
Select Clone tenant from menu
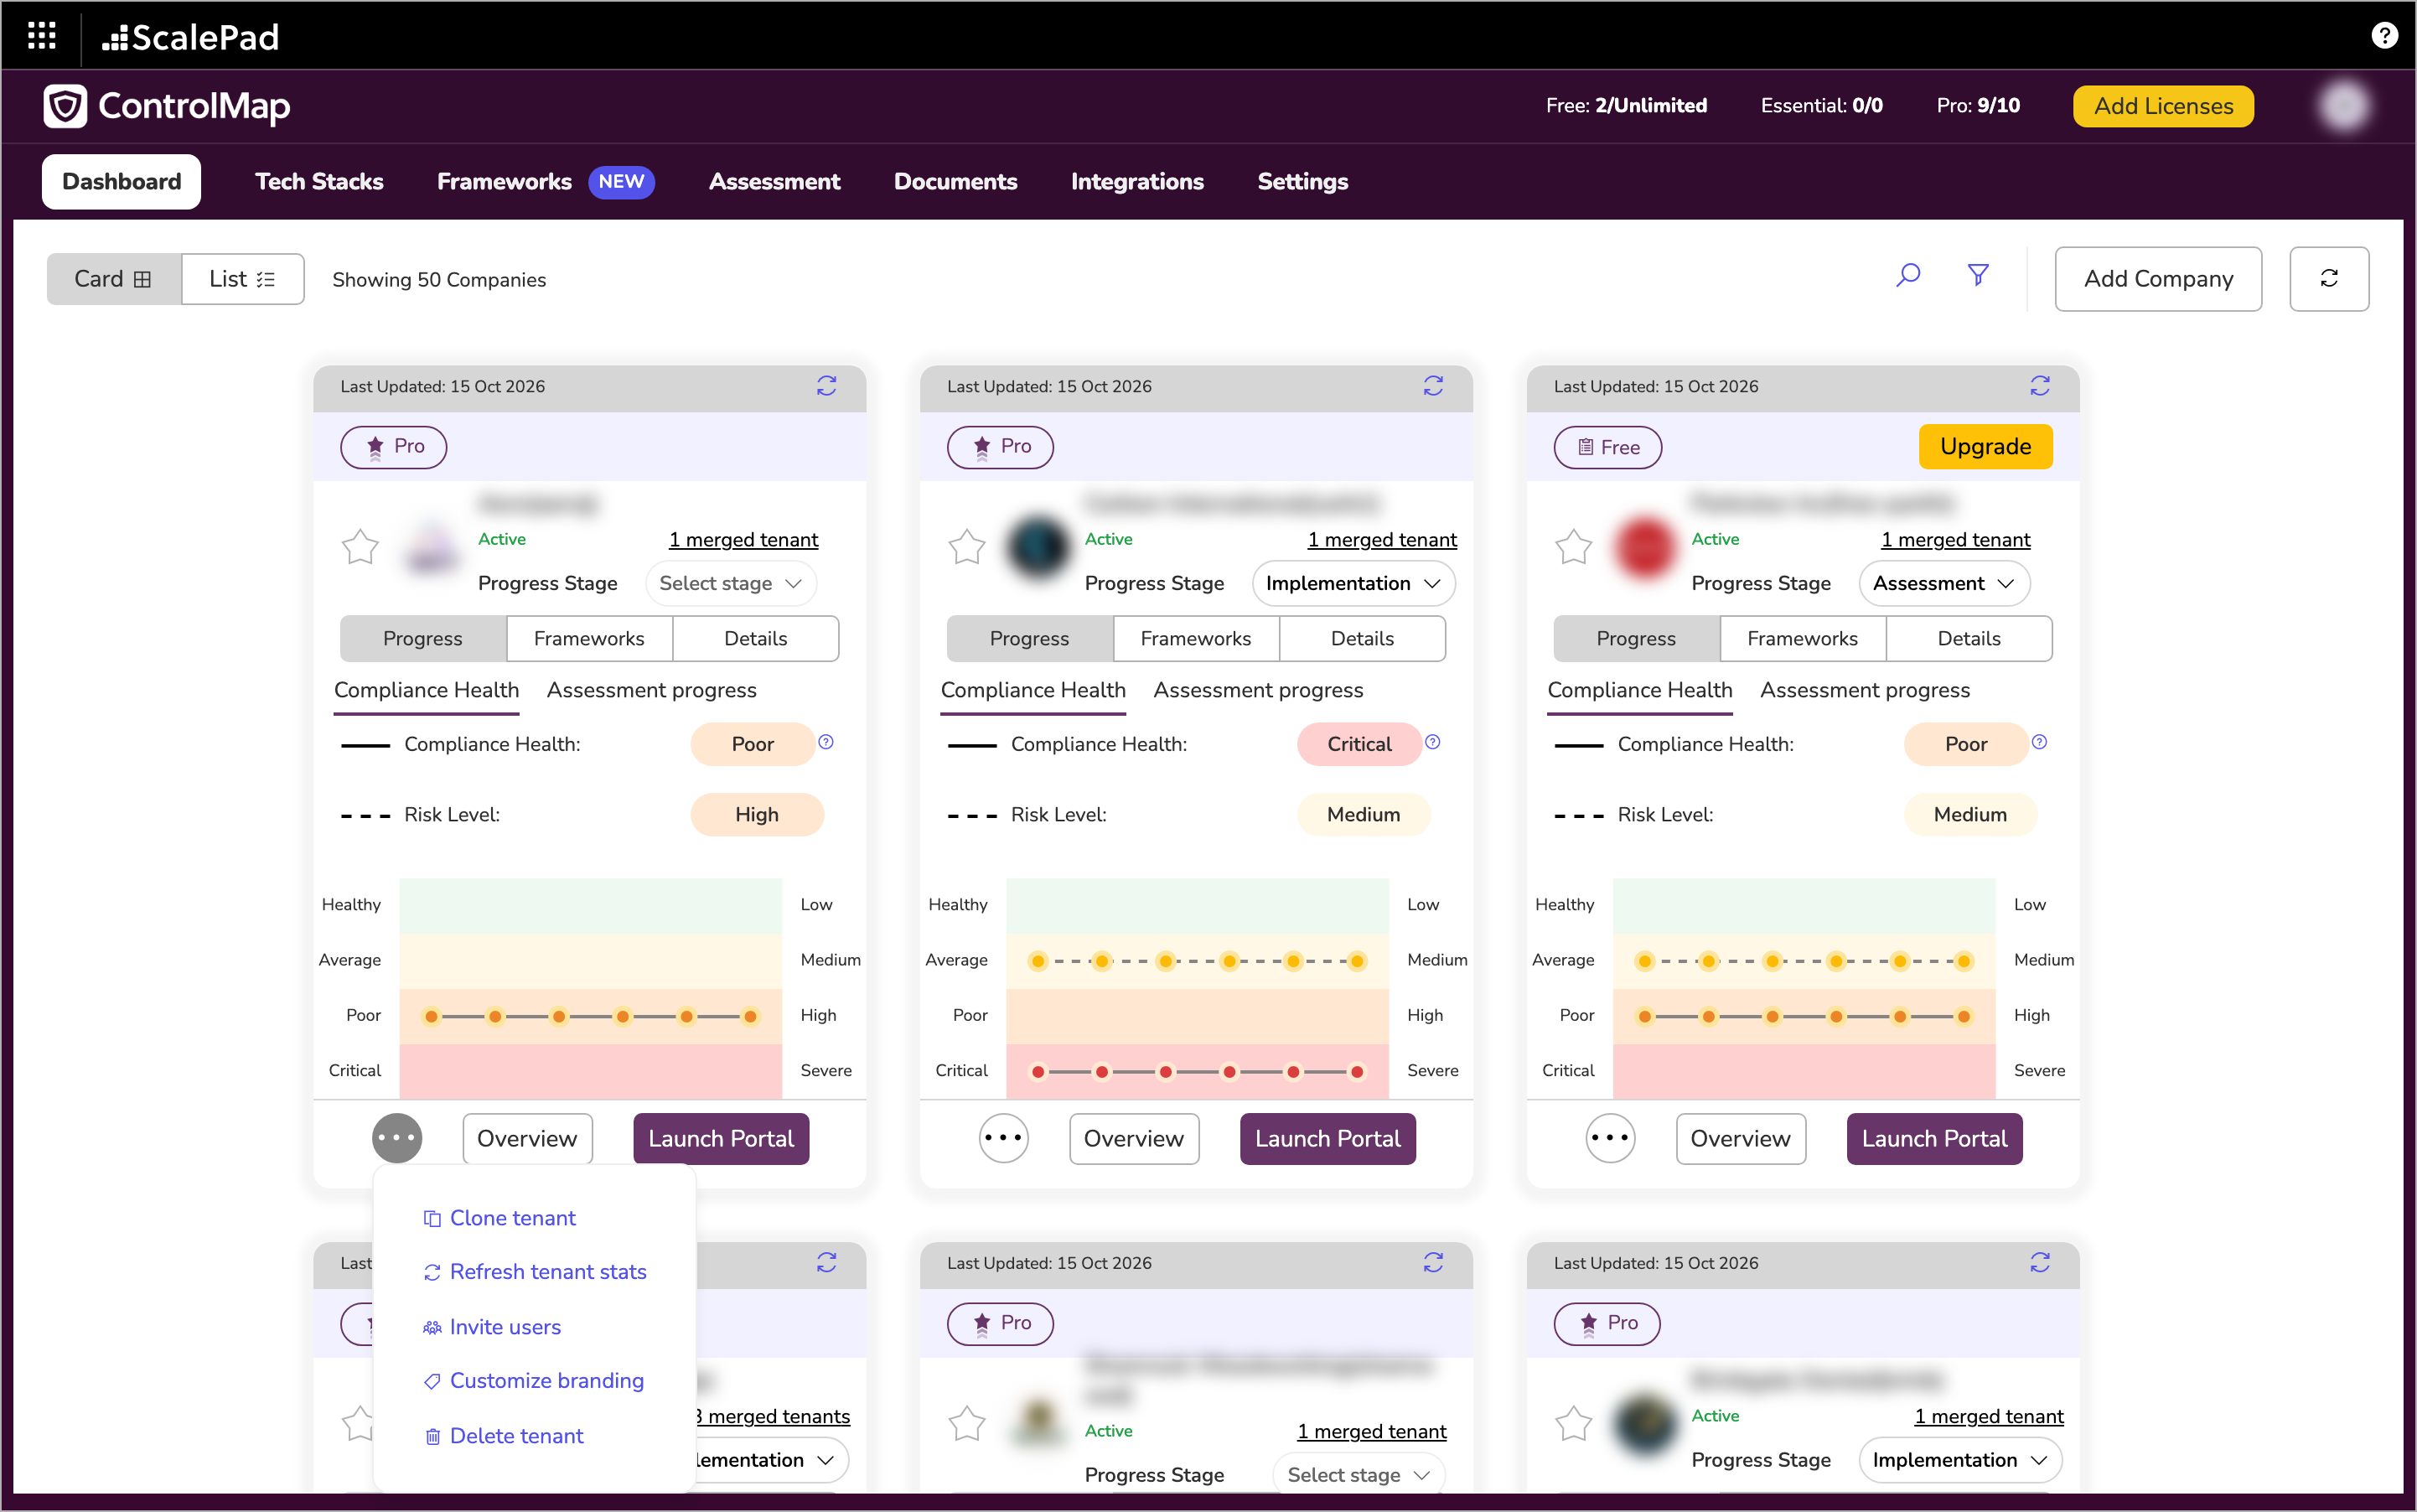click(499, 1218)
